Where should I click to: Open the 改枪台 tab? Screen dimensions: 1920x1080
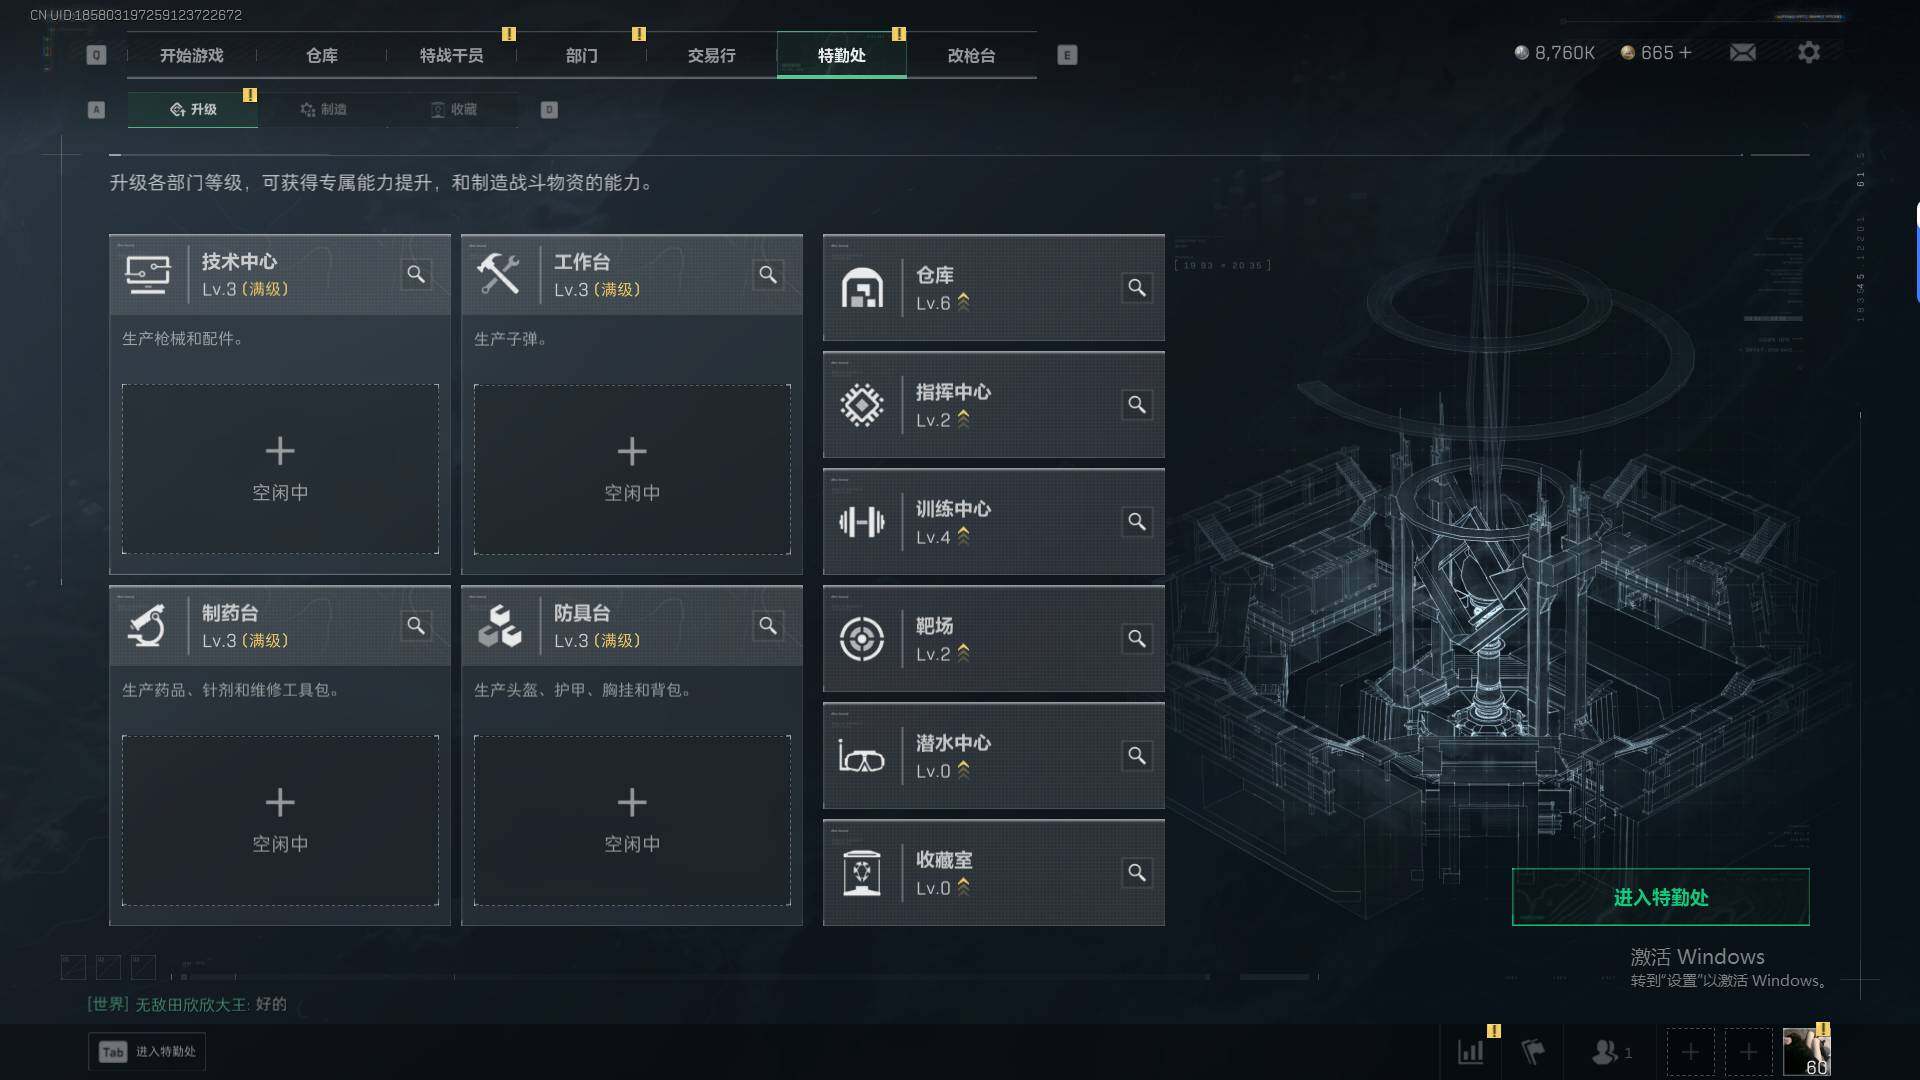[971, 55]
